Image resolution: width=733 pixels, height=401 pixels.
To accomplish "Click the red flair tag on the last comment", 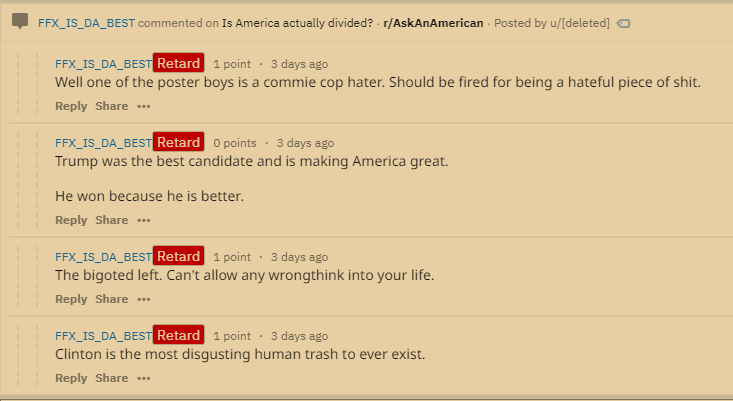I will [178, 335].
